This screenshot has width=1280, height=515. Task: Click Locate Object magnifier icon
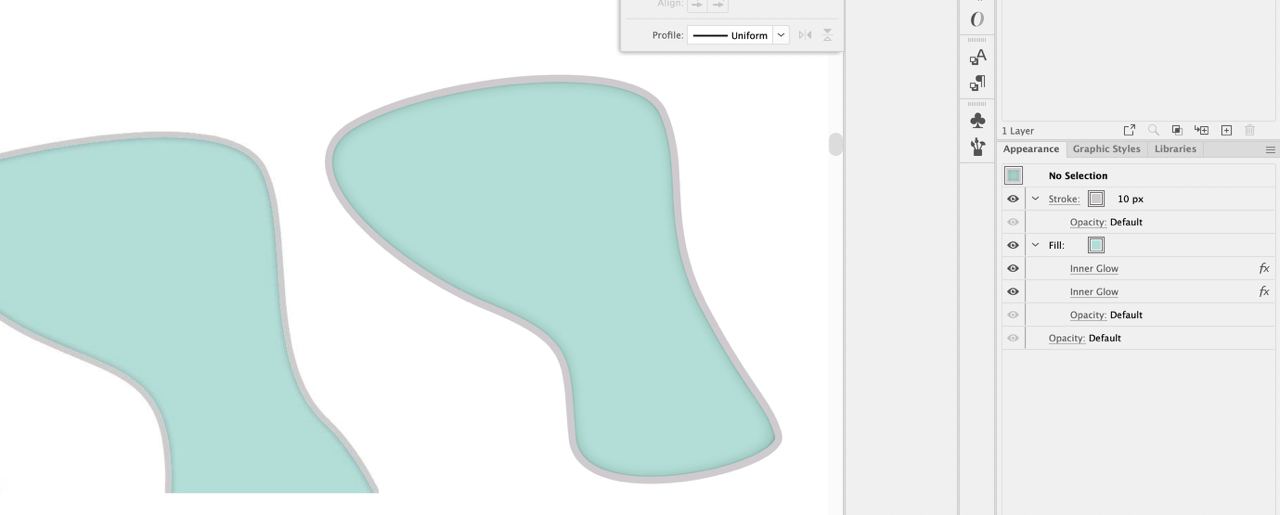click(1153, 130)
